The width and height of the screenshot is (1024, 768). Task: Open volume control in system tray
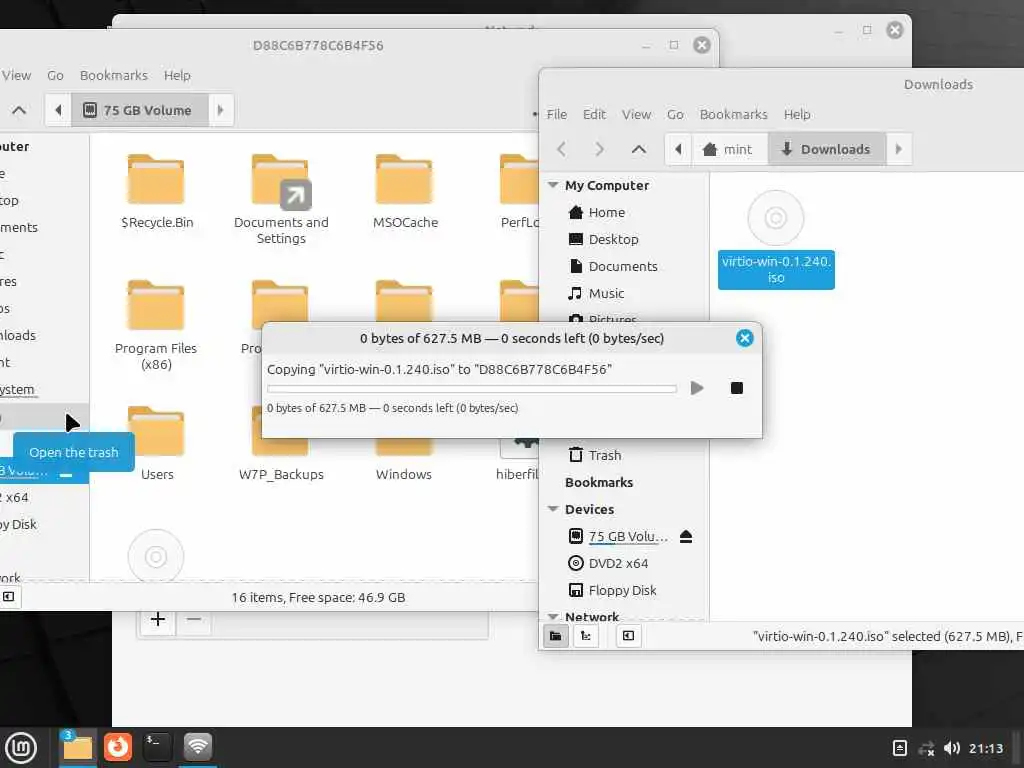point(952,748)
